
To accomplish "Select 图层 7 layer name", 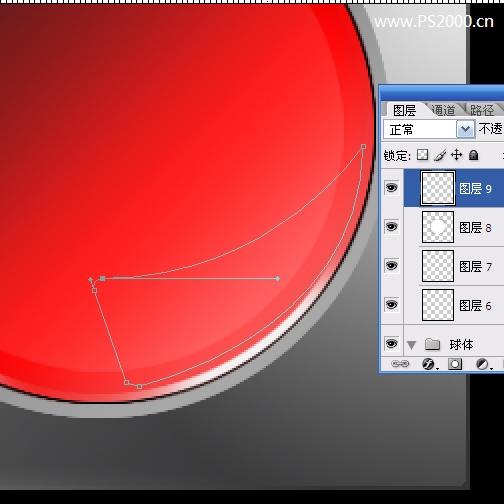I will [x=475, y=266].
